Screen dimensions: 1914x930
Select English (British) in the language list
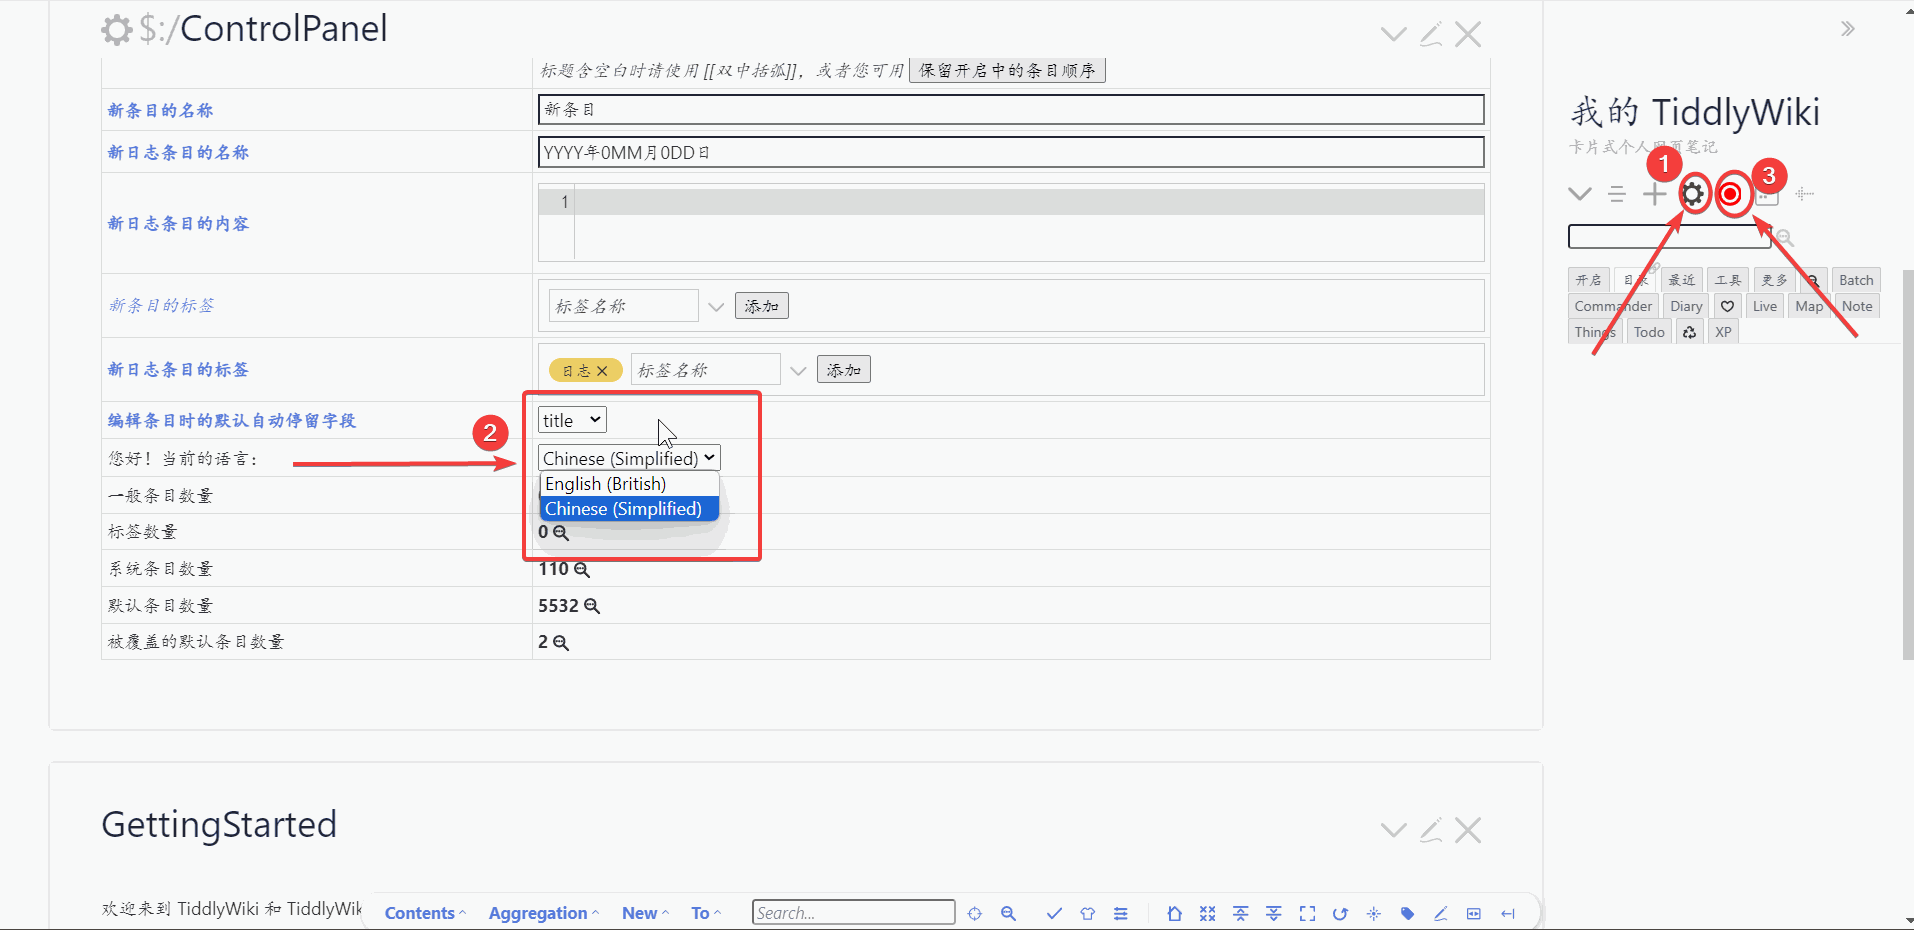(629, 484)
